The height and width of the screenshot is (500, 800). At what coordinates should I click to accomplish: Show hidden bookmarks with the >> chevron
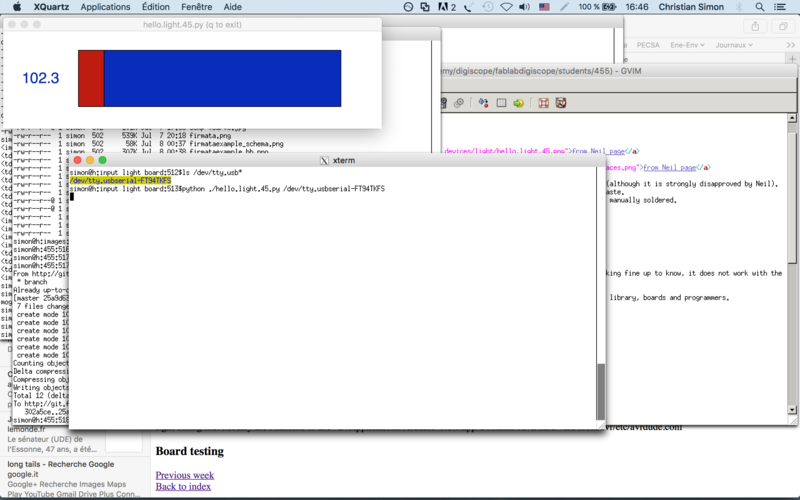coord(791,45)
